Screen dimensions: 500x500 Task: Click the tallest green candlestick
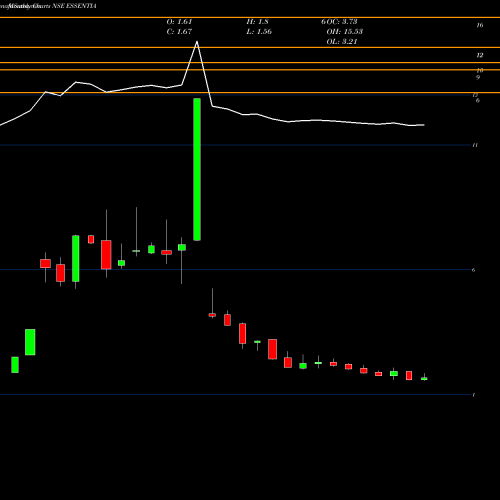coord(197,169)
